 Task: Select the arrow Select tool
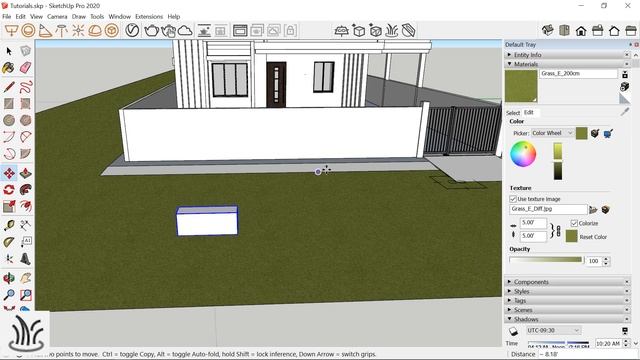9,51
